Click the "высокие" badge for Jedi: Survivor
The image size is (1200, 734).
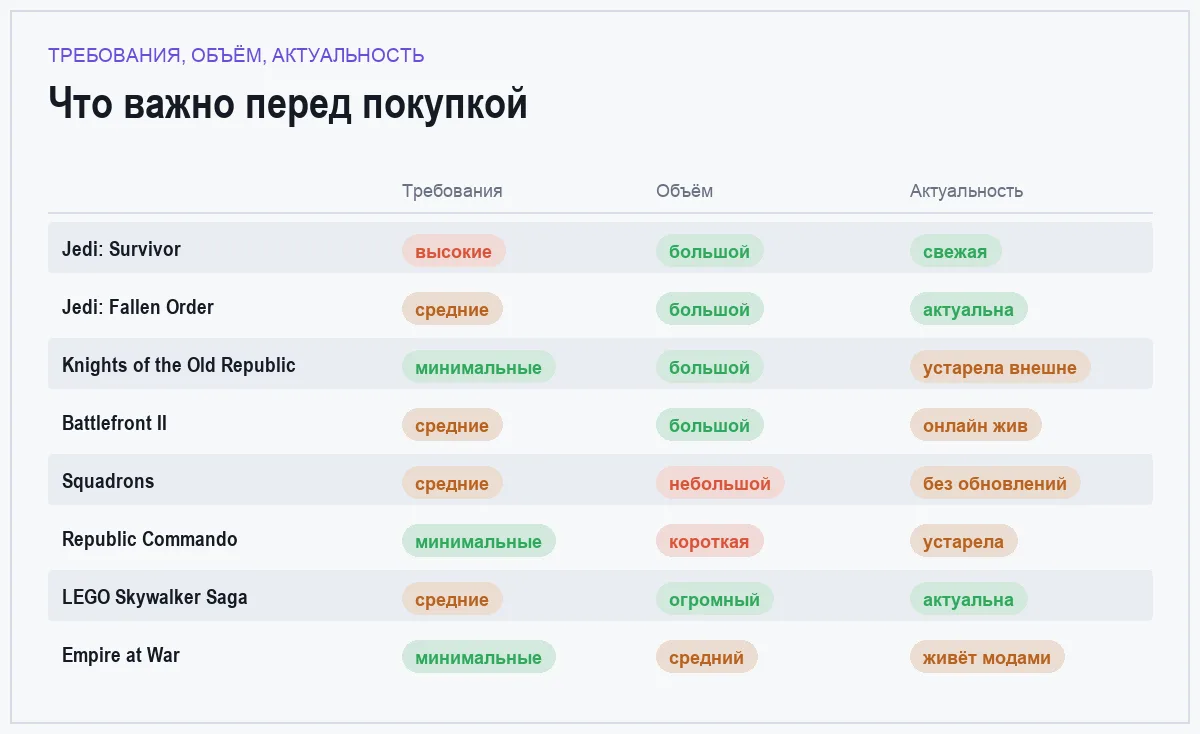tap(454, 251)
